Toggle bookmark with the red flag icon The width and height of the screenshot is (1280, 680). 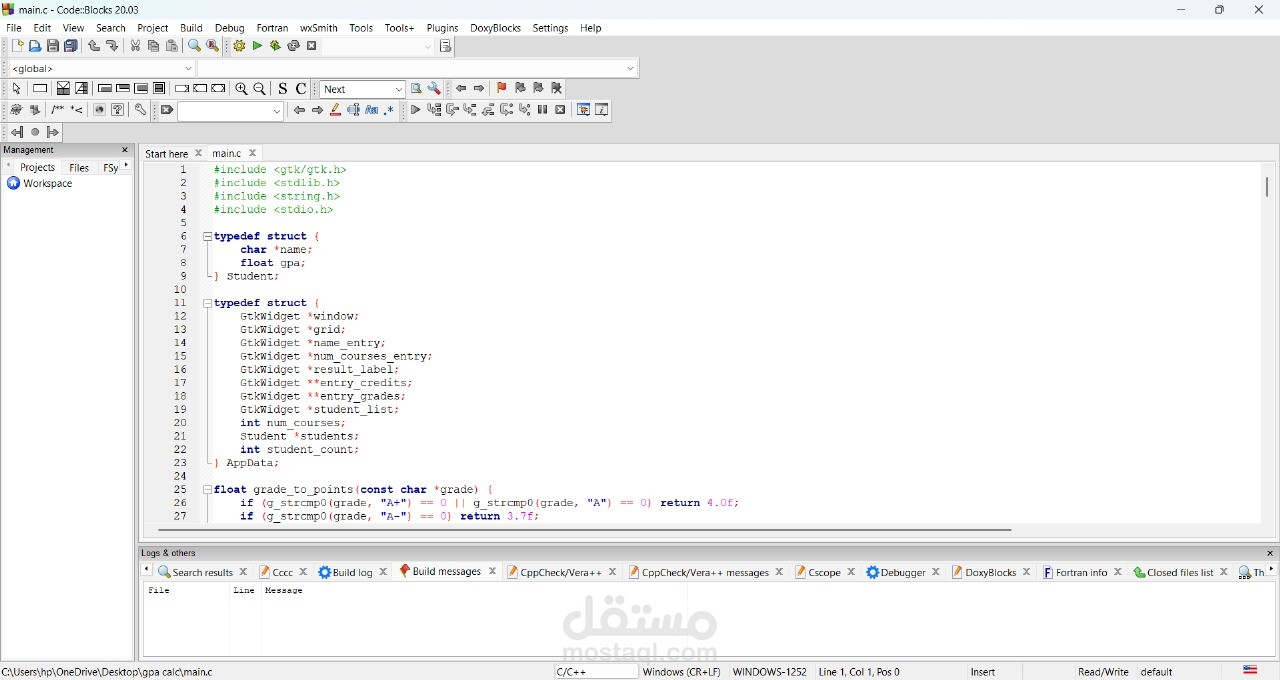[x=502, y=89]
